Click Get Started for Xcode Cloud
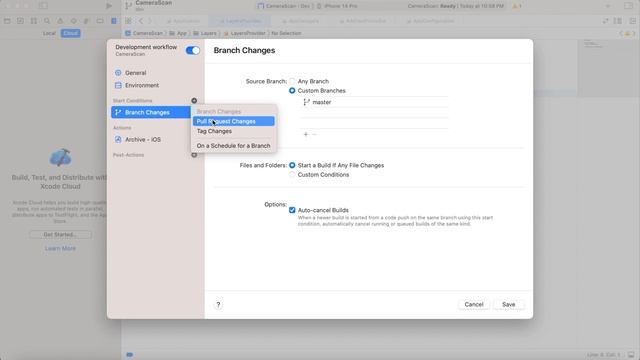This screenshot has height=360, width=640. coord(60,235)
